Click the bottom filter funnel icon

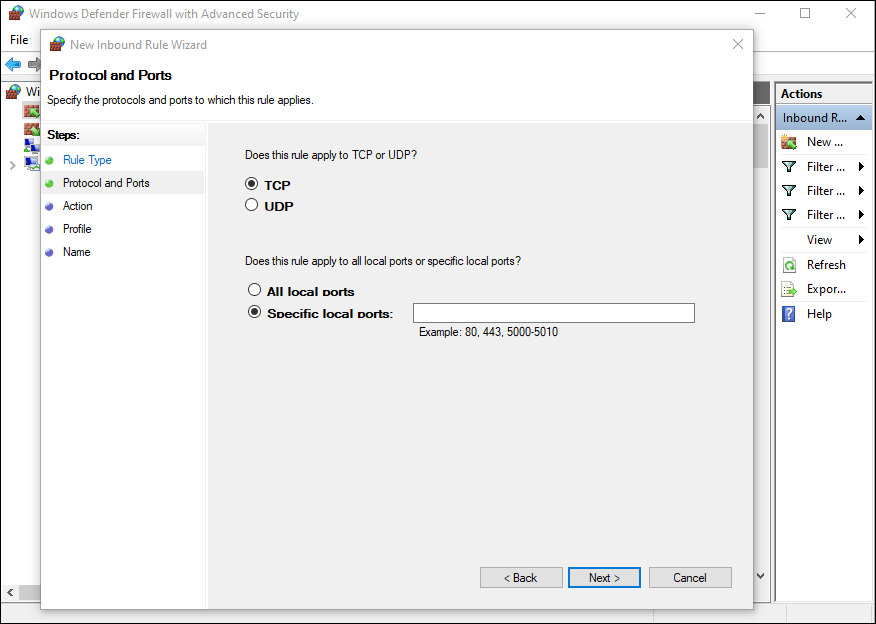pos(789,215)
